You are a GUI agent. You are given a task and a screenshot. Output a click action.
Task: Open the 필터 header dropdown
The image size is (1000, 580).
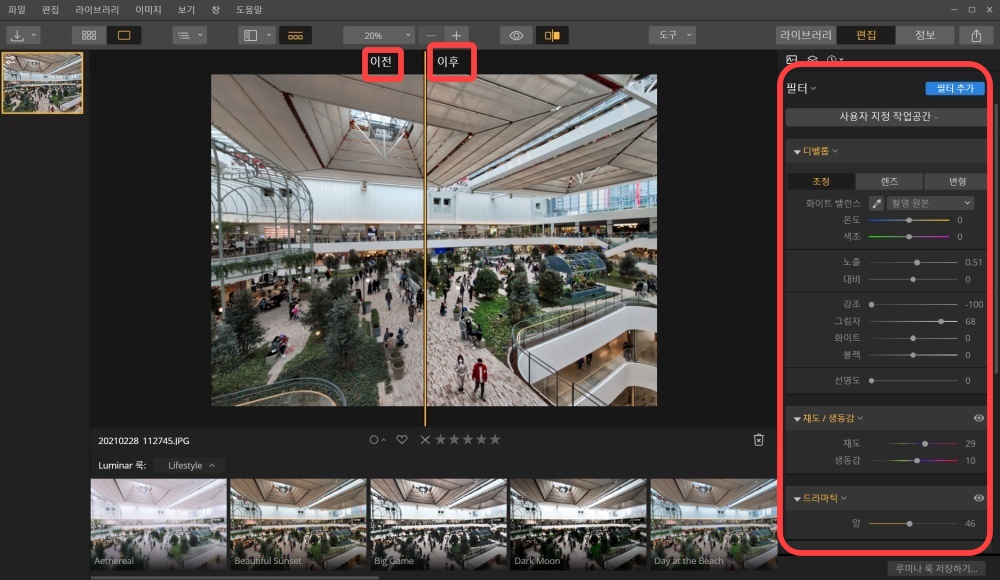[x=801, y=88]
